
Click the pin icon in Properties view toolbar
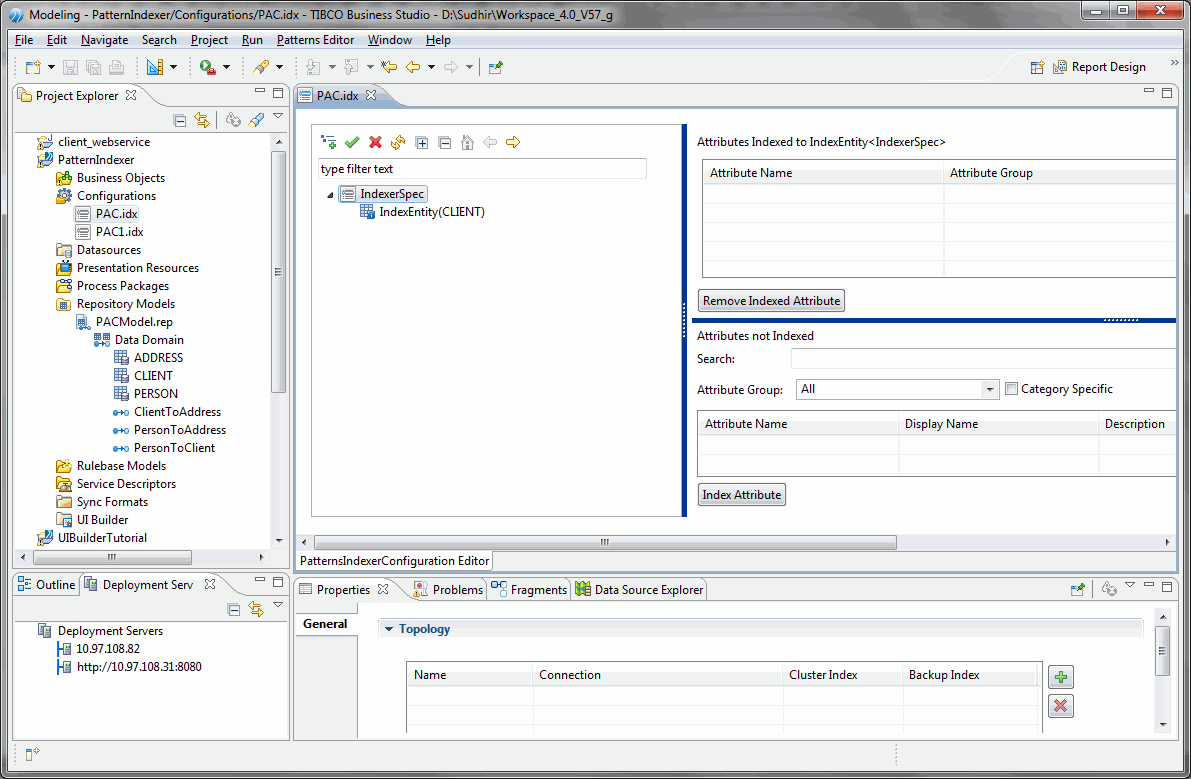coord(1077,589)
